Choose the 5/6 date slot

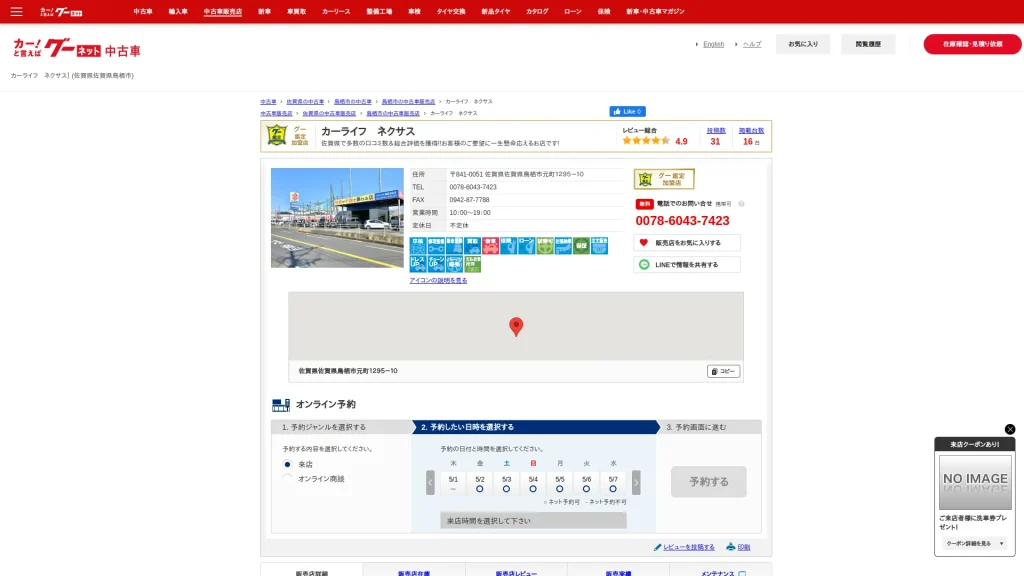pos(586,483)
